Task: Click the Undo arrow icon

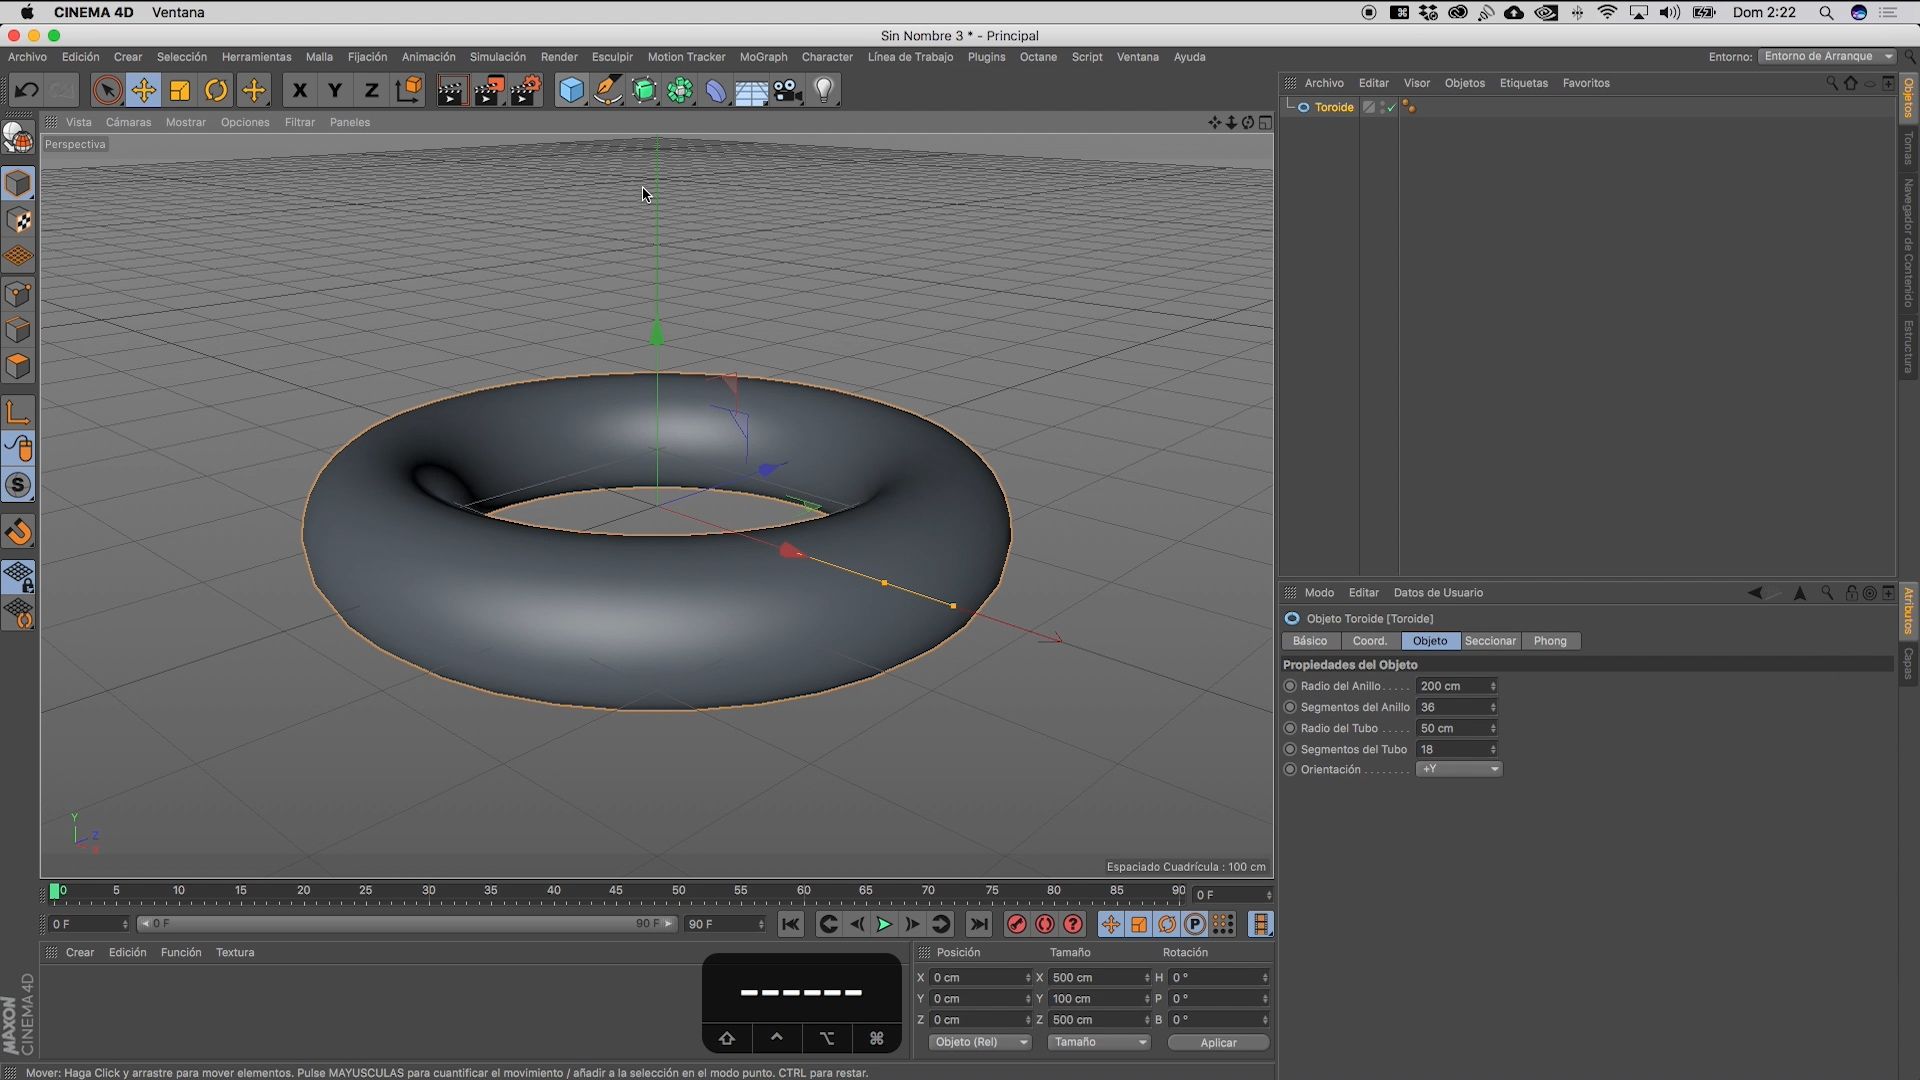Action: (x=26, y=90)
